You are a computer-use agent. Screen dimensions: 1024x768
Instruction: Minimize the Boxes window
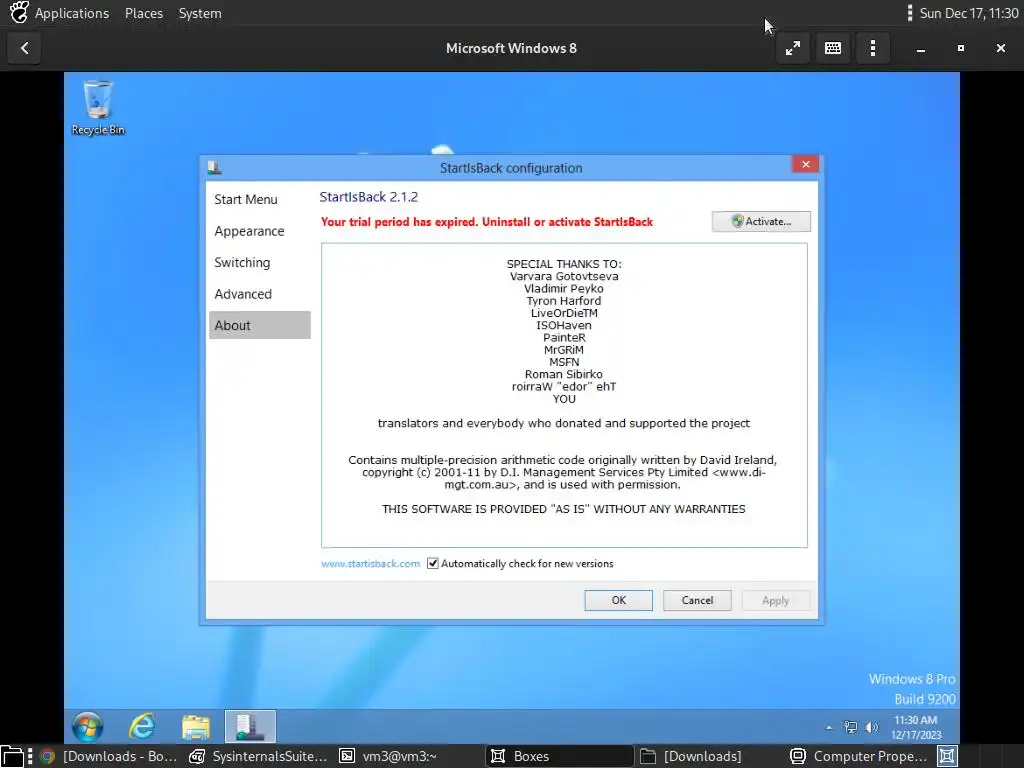921,48
